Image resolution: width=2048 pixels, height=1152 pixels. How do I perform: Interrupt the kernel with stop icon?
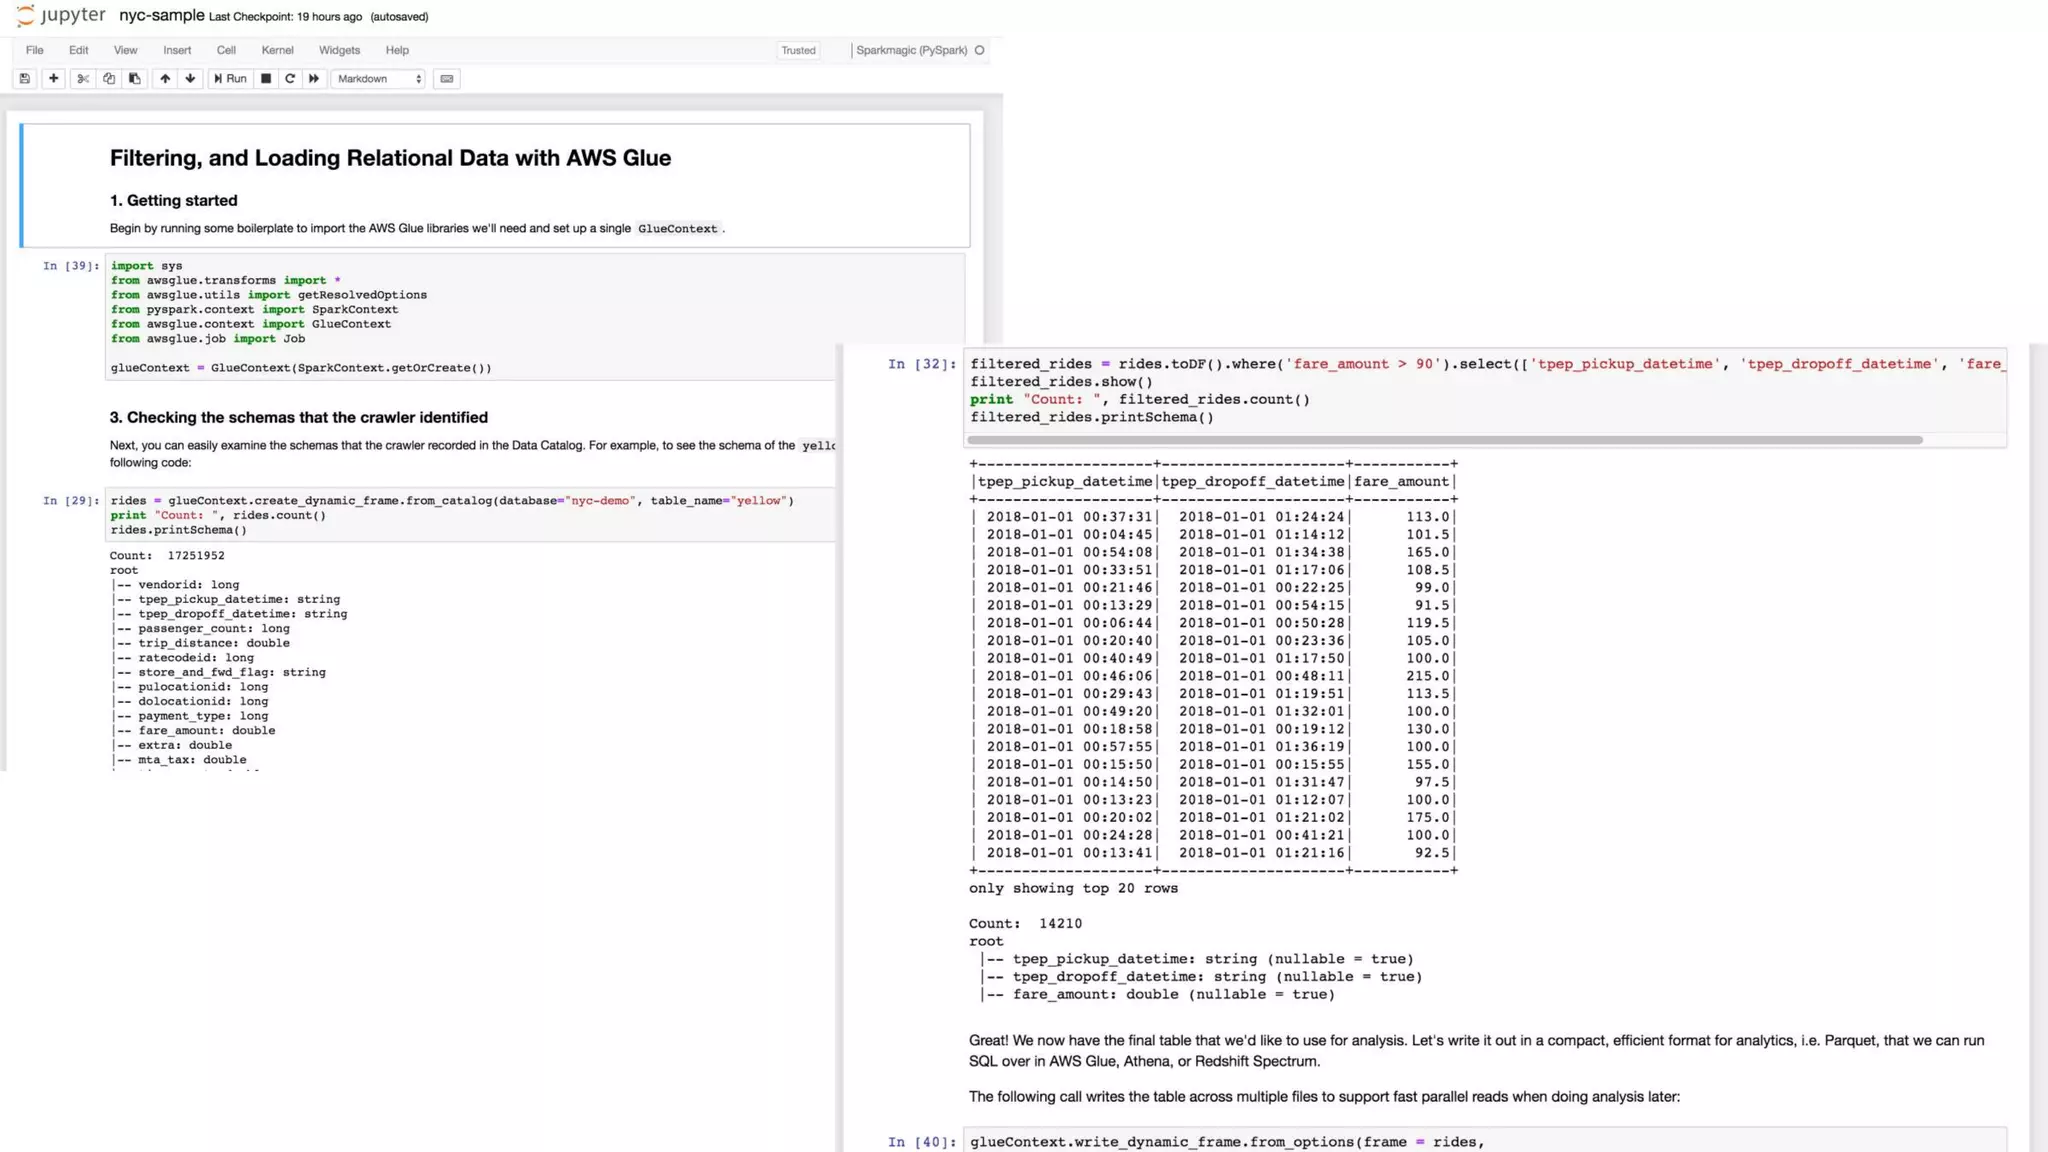pos(266,78)
